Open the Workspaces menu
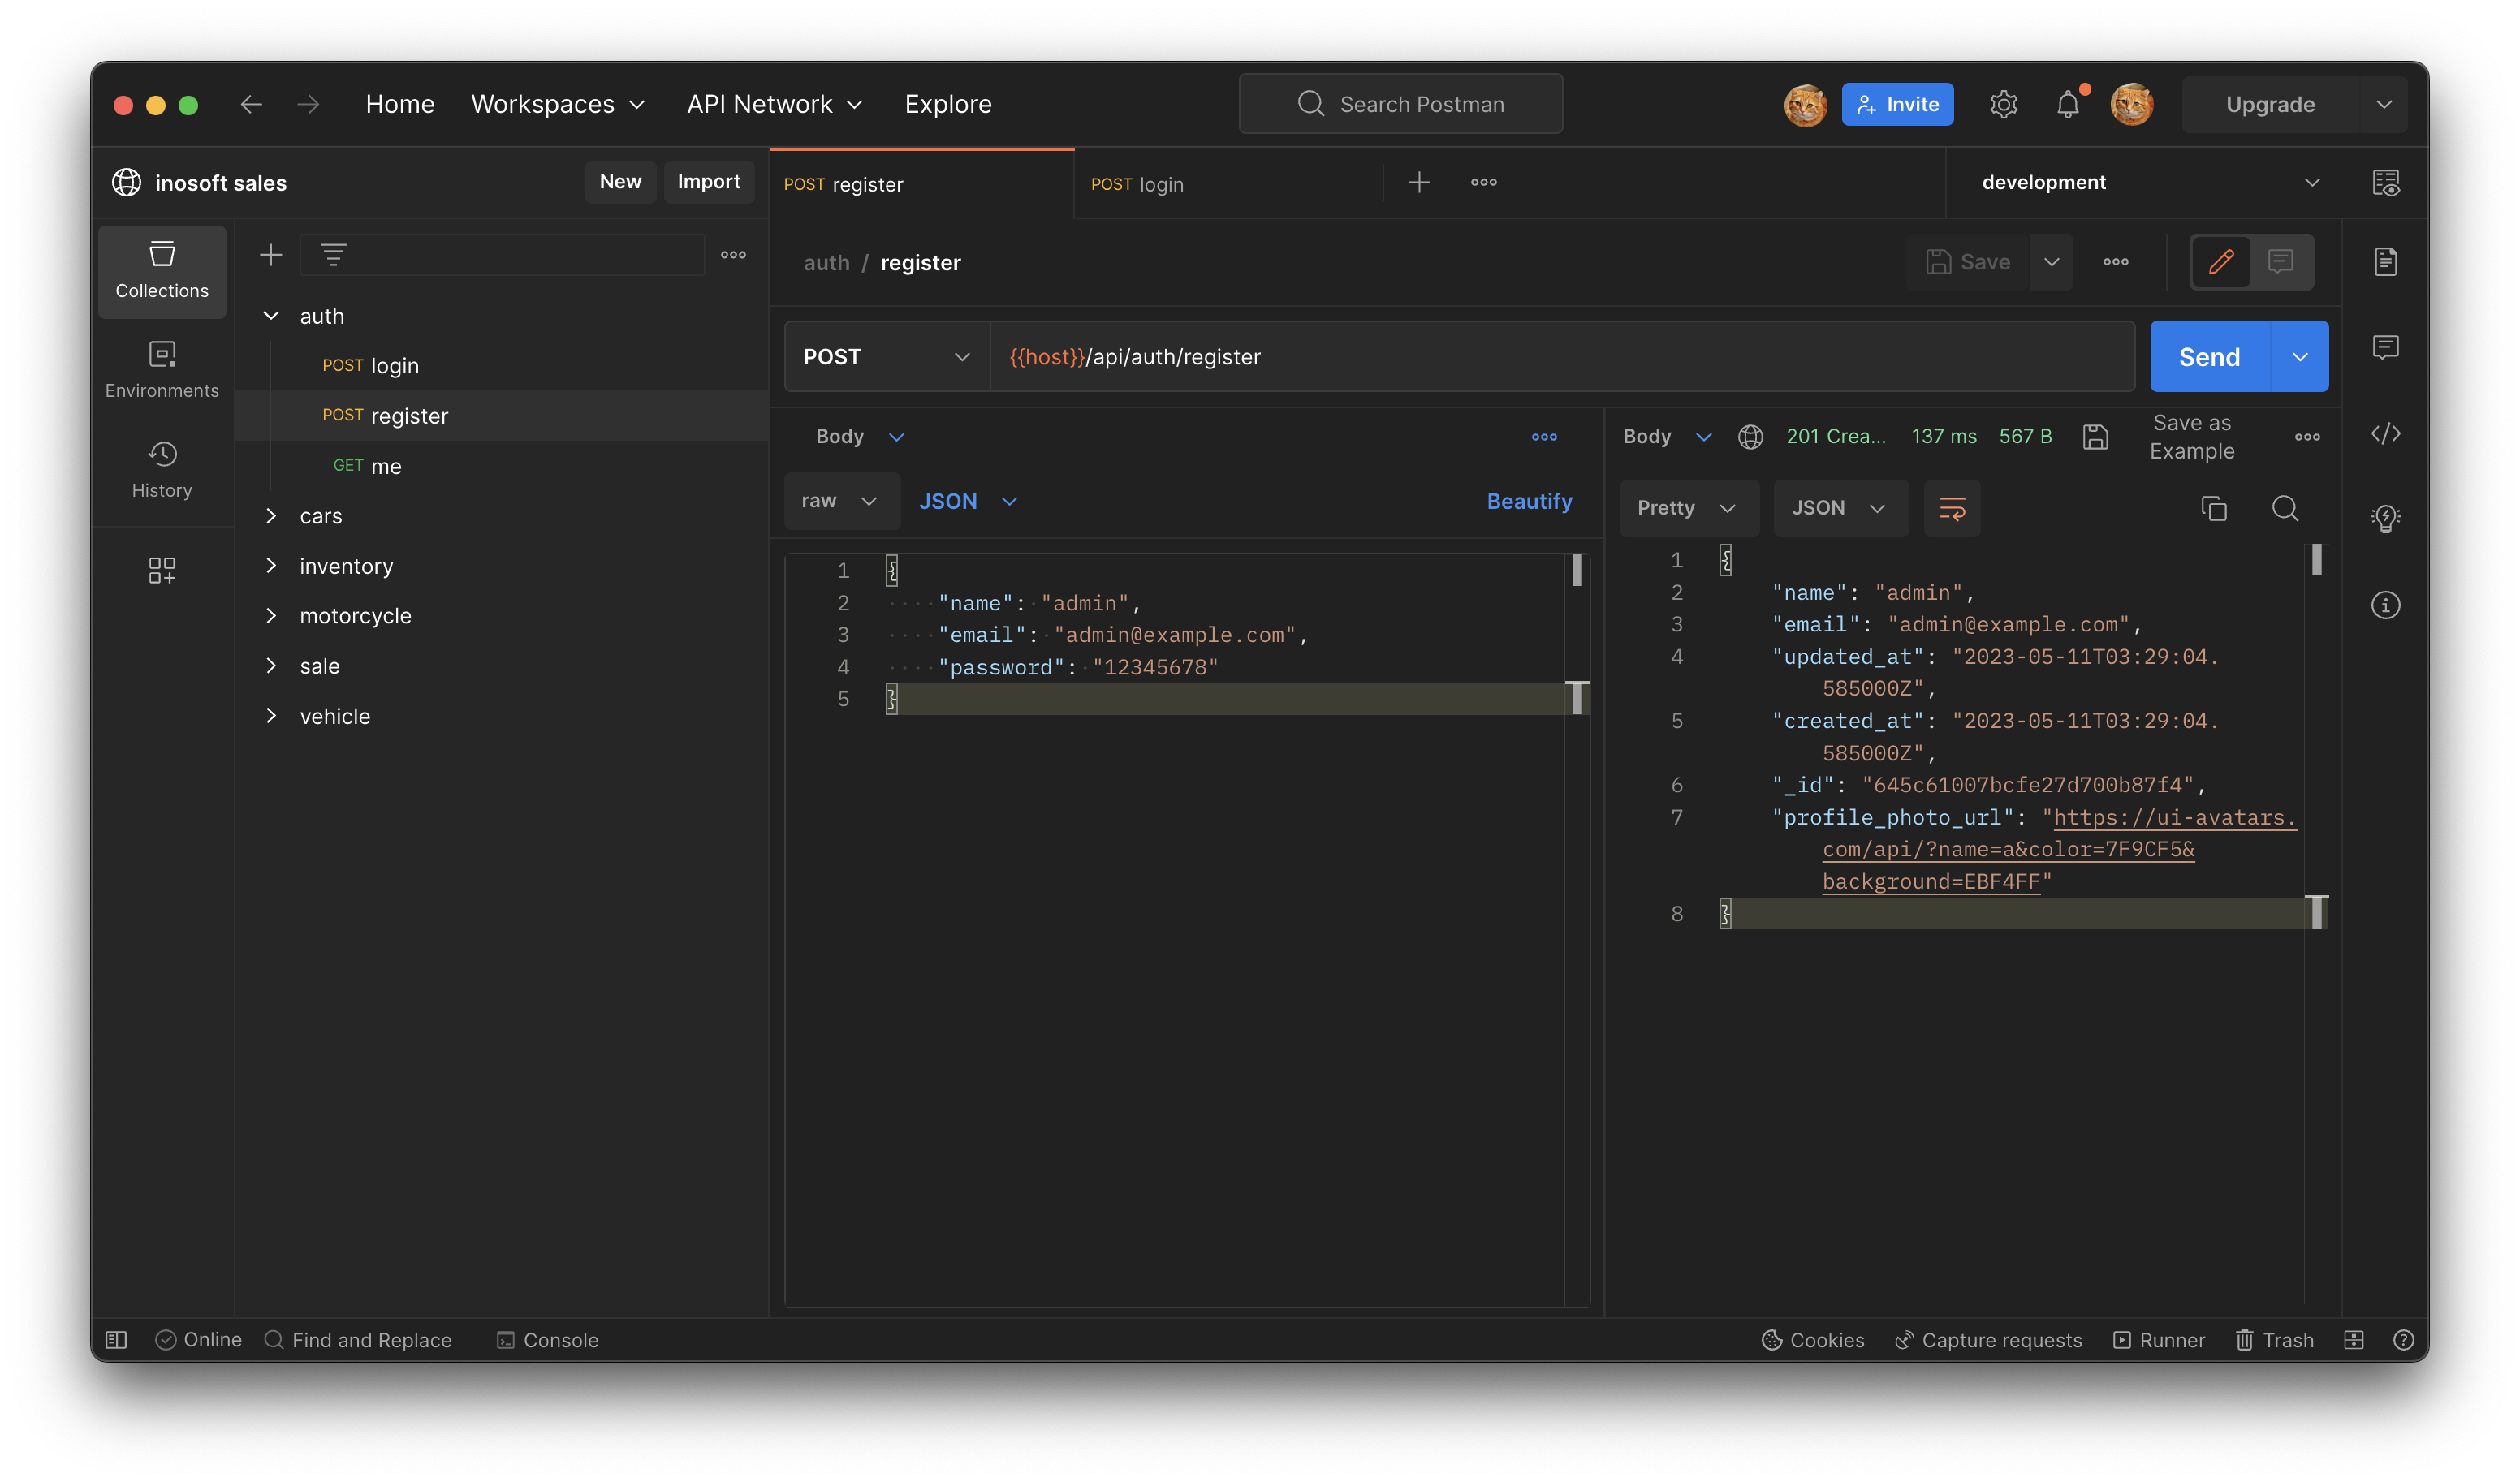The height and width of the screenshot is (1482, 2520). (558, 104)
